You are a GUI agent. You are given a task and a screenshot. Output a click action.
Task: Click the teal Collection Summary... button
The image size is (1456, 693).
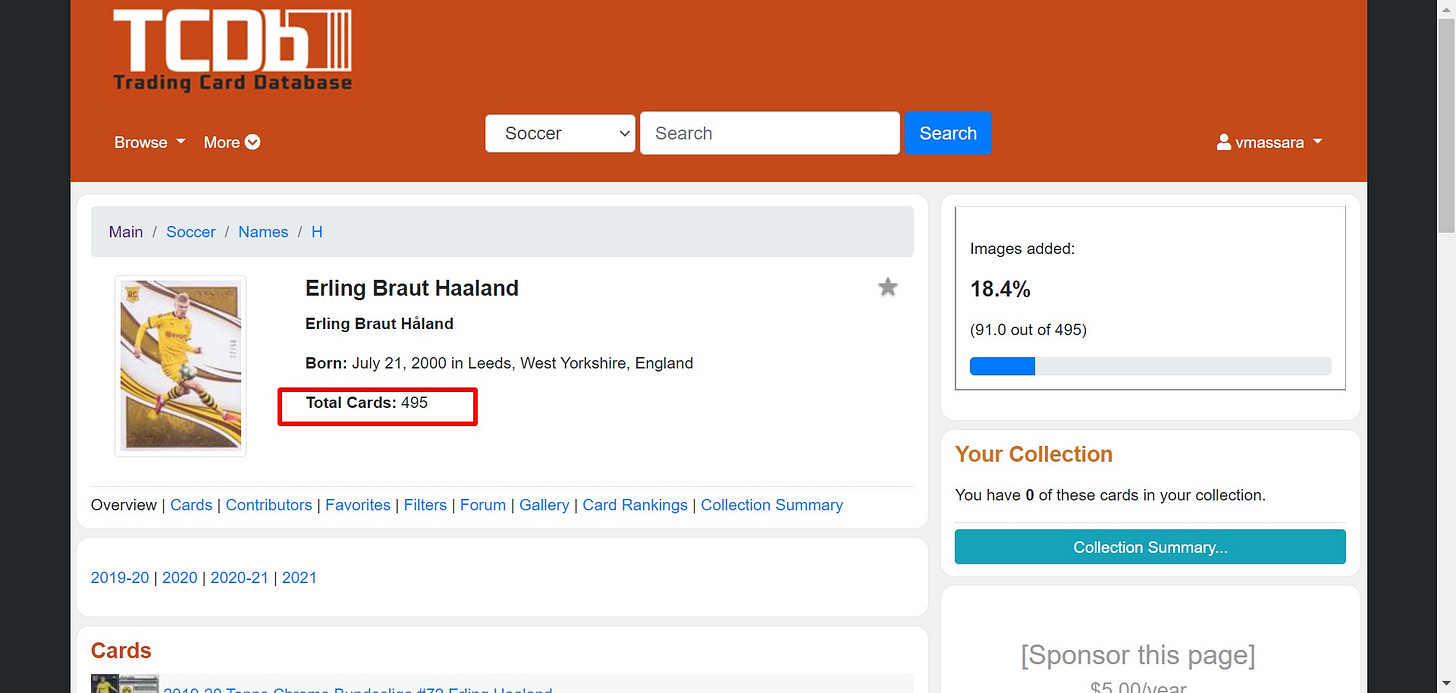1150,547
